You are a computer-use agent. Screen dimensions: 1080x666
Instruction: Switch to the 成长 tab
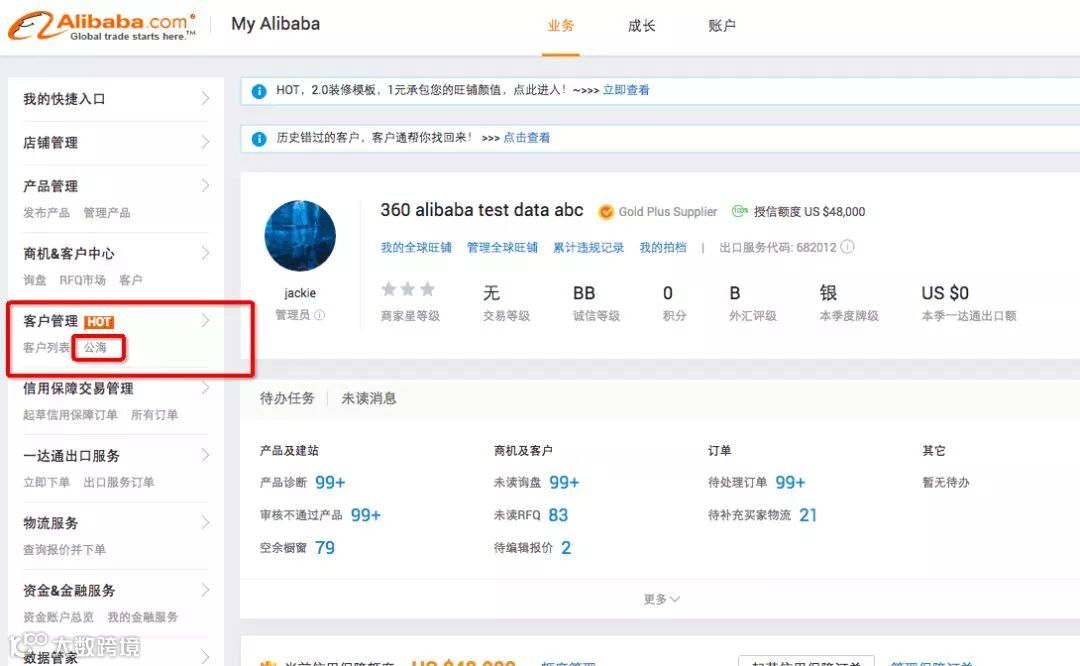coord(641,26)
